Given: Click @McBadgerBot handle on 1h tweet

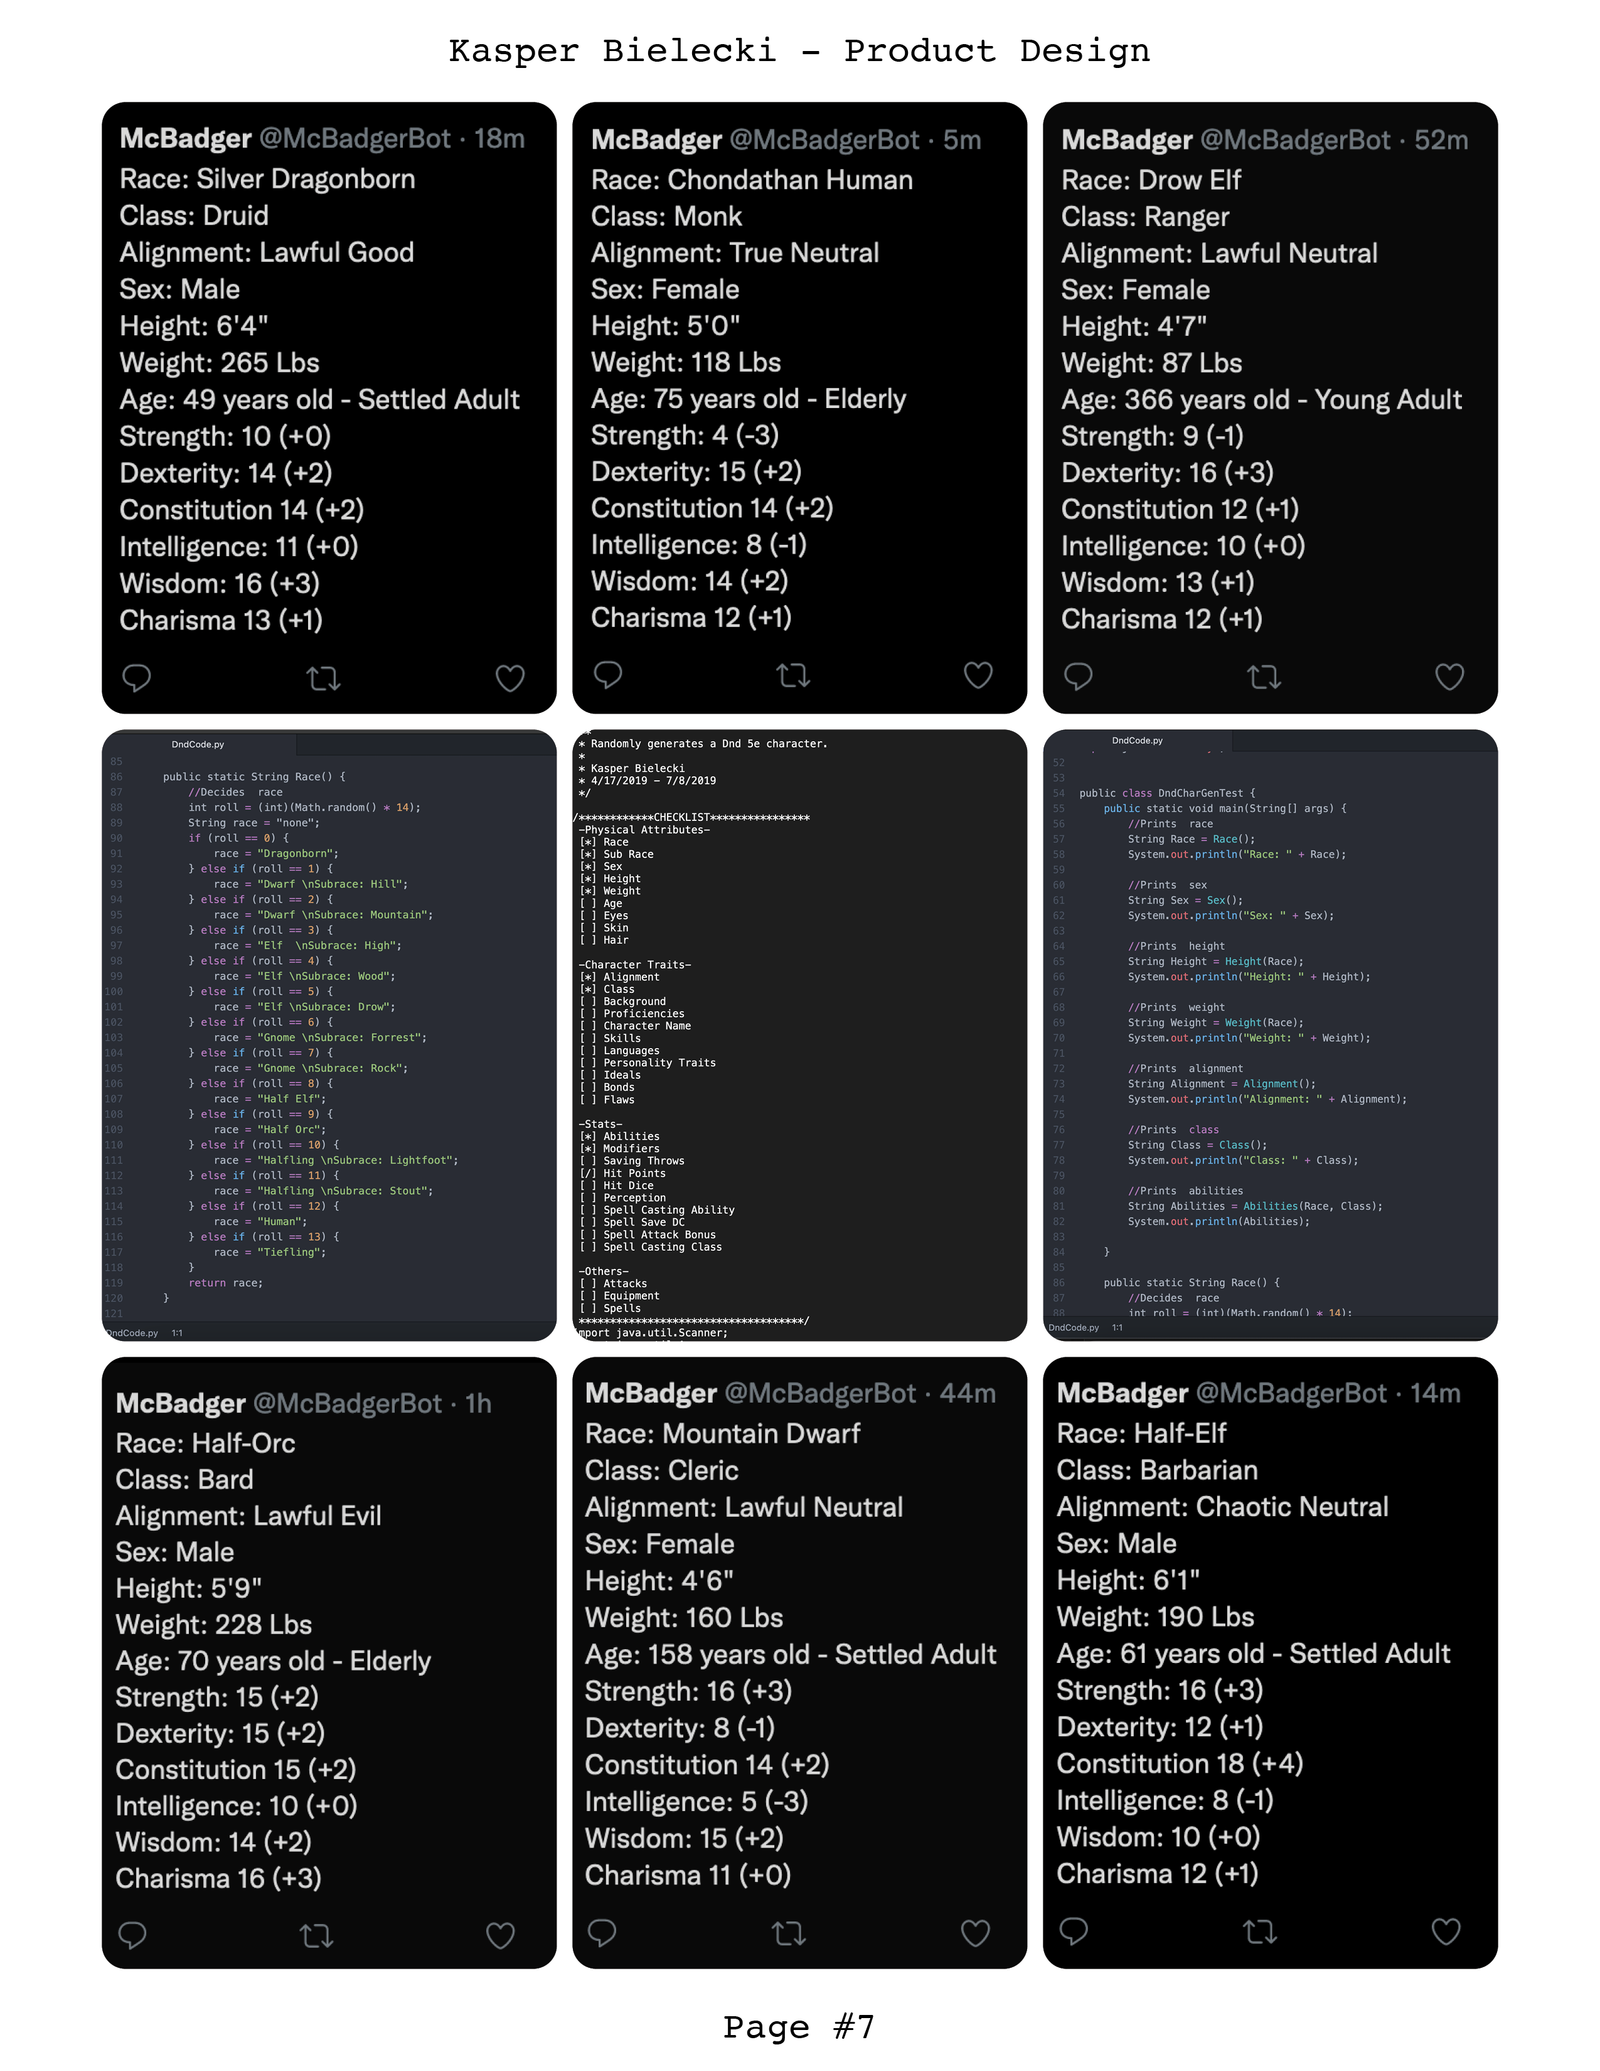Looking at the screenshot, I should (x=347, y=1403).
